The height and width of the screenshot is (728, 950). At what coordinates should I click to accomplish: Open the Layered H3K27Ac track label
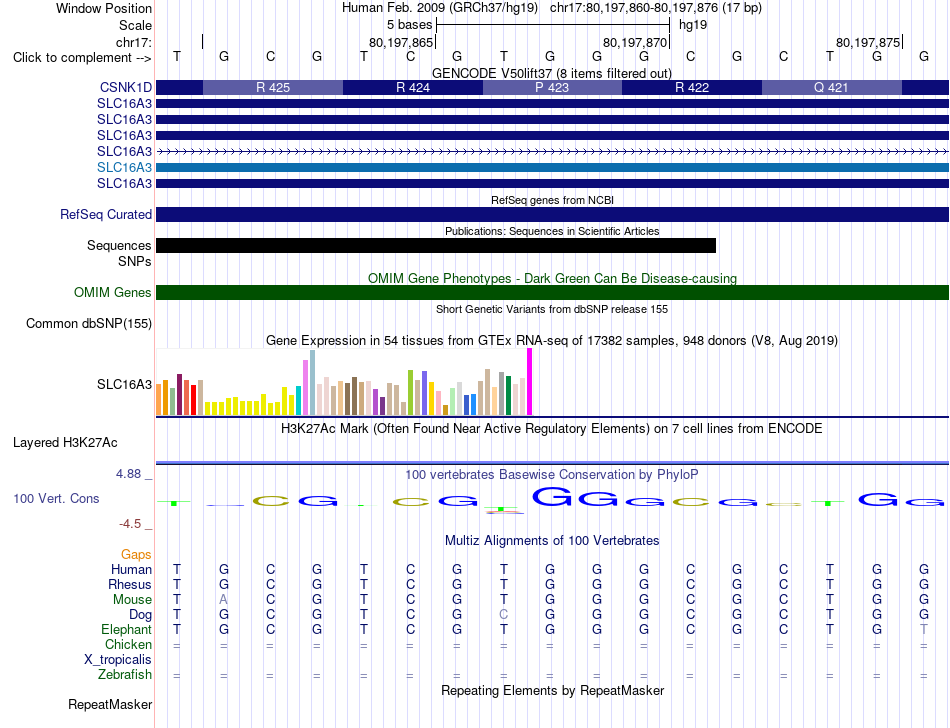point(65,443)
